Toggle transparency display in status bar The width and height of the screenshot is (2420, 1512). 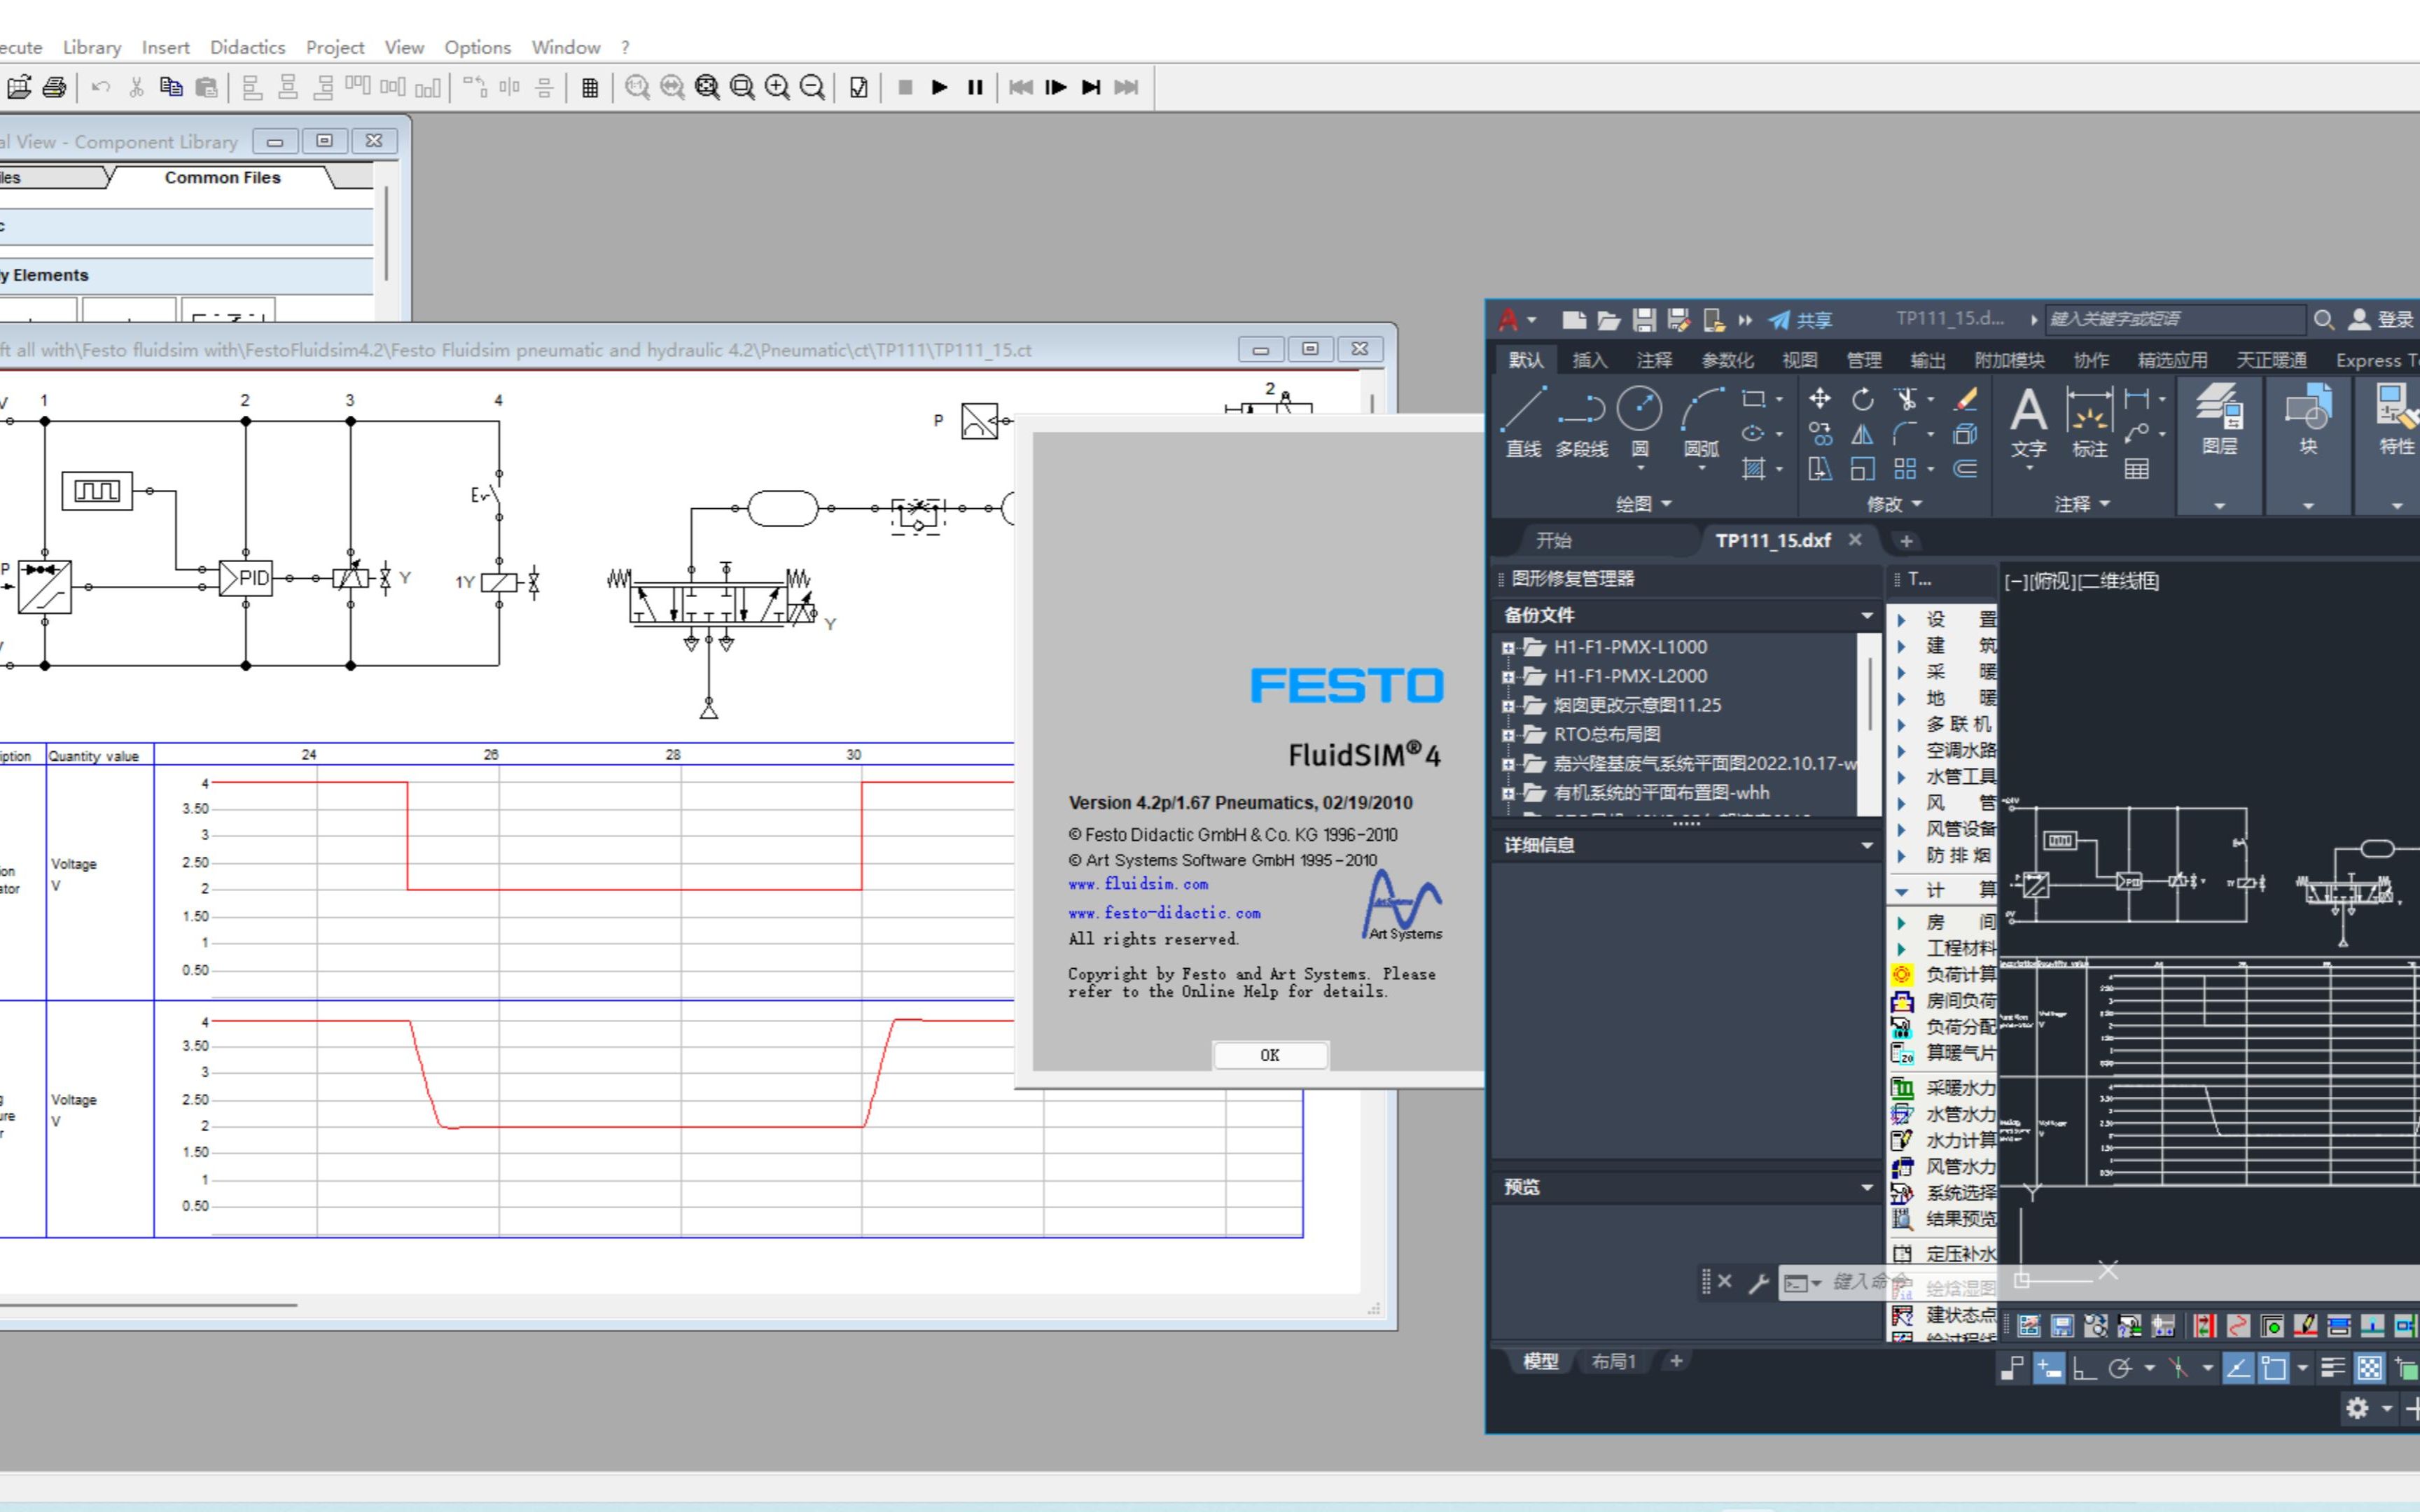2369,1368
